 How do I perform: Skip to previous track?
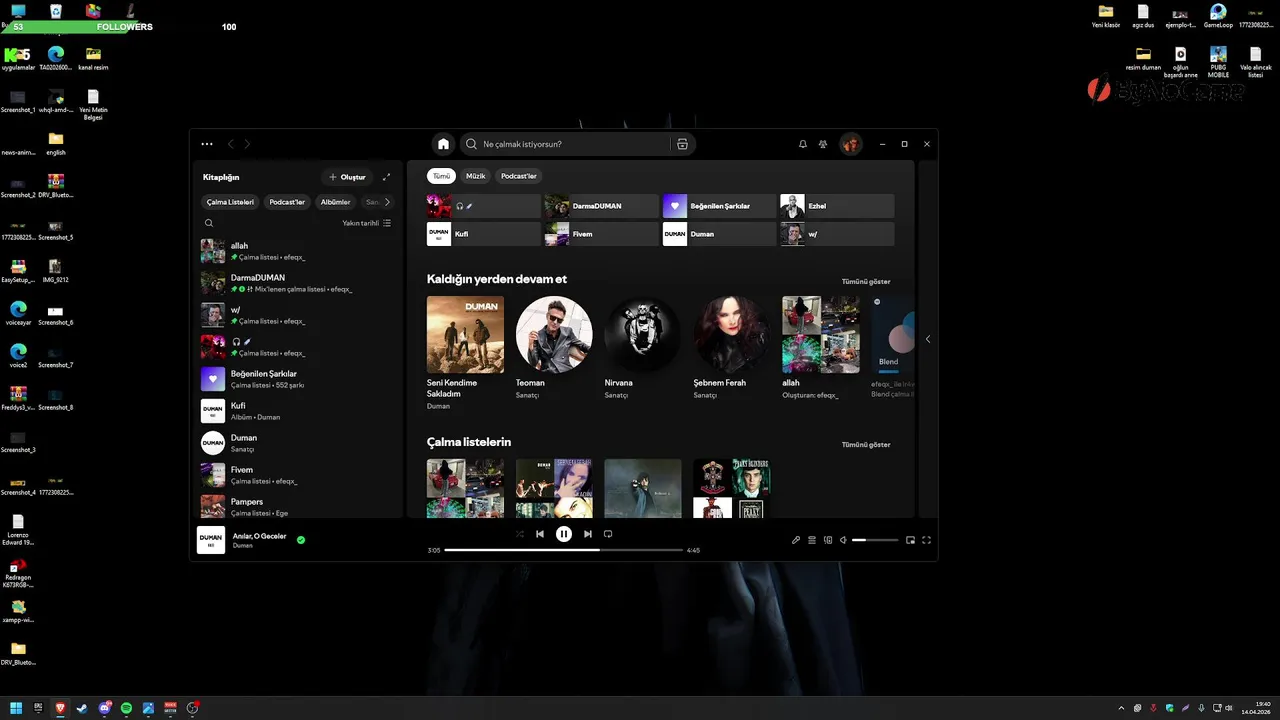[x=540, y=534]
